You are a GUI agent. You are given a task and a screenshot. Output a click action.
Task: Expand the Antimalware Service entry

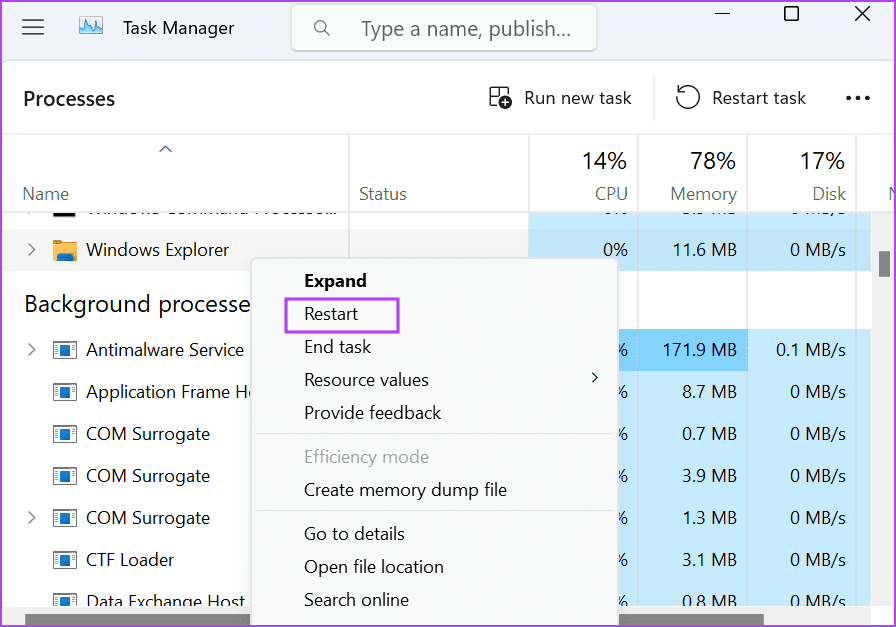pos(31,350)
